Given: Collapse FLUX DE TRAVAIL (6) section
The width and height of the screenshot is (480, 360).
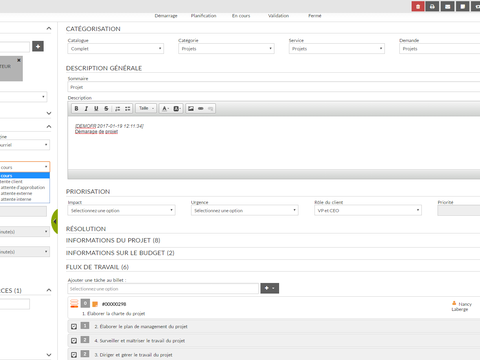Looking at the screenshot, I should pyautogui.click(x=97, y=267).
